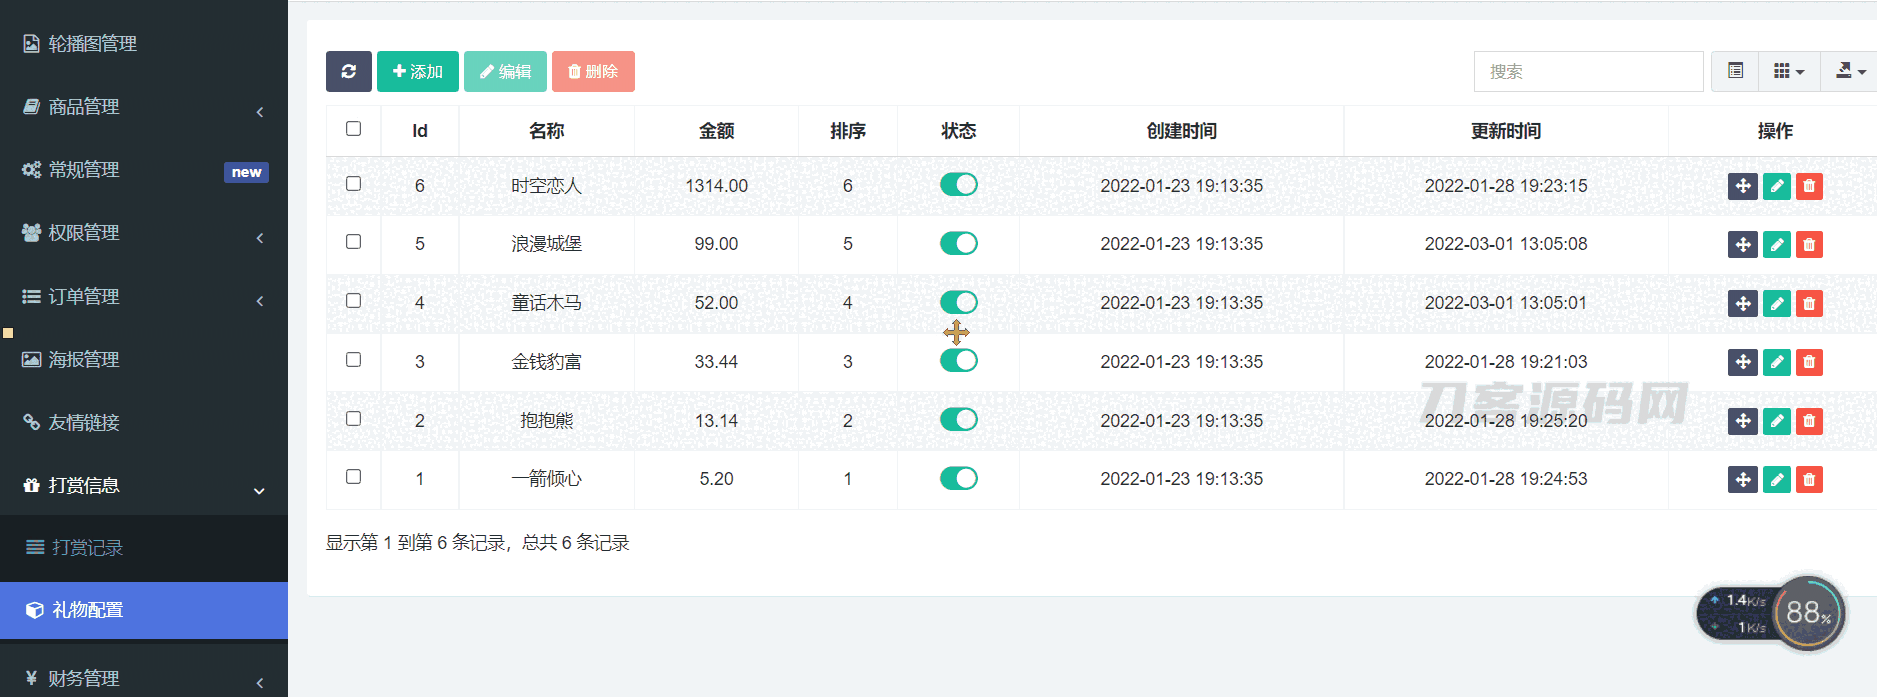Image resolution: width=1877 pixels, height=697 pixels.
Task: Toggle status switch for 浪漫城堡
Action: tap(958, 243)
